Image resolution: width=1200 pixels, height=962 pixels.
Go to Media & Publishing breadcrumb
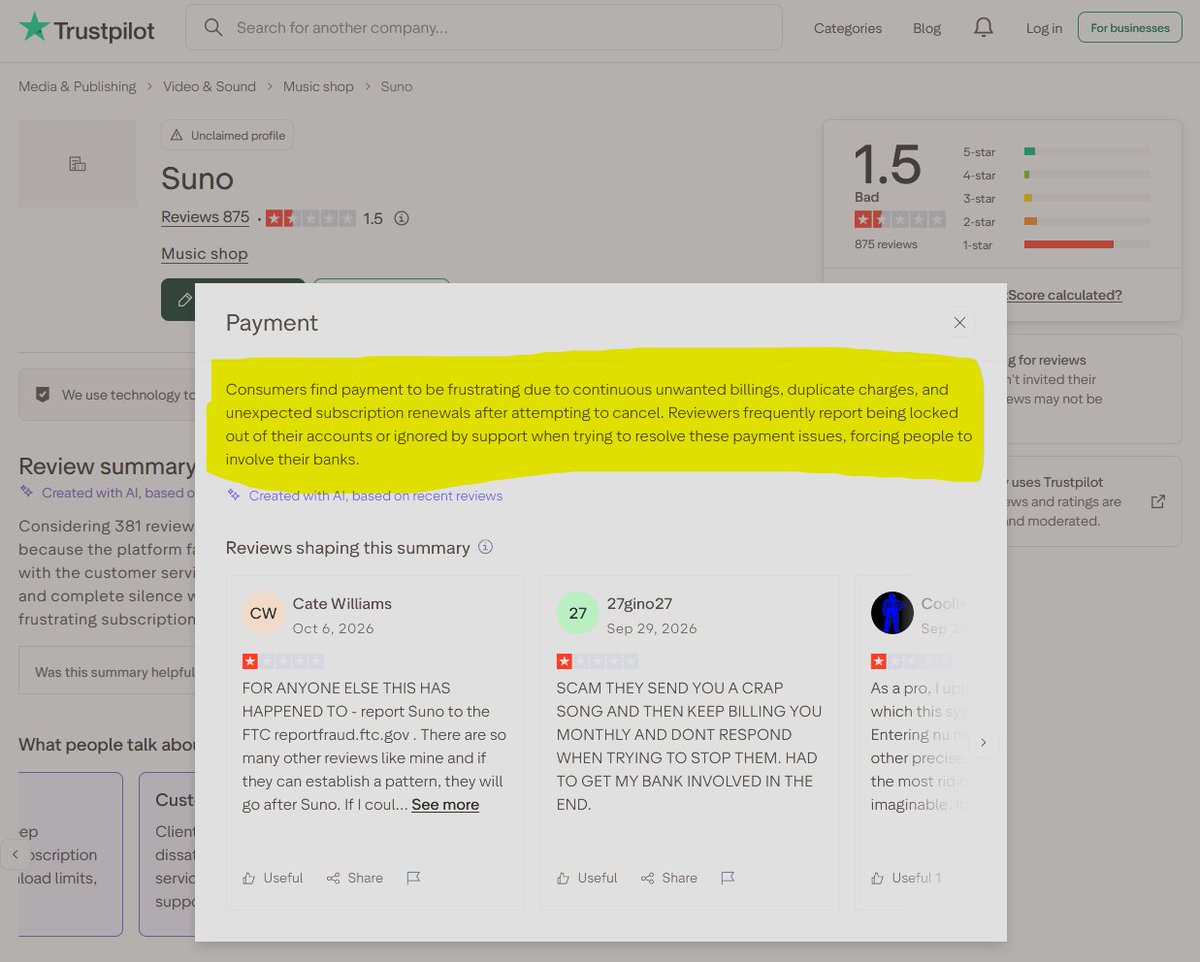point(77,86)
